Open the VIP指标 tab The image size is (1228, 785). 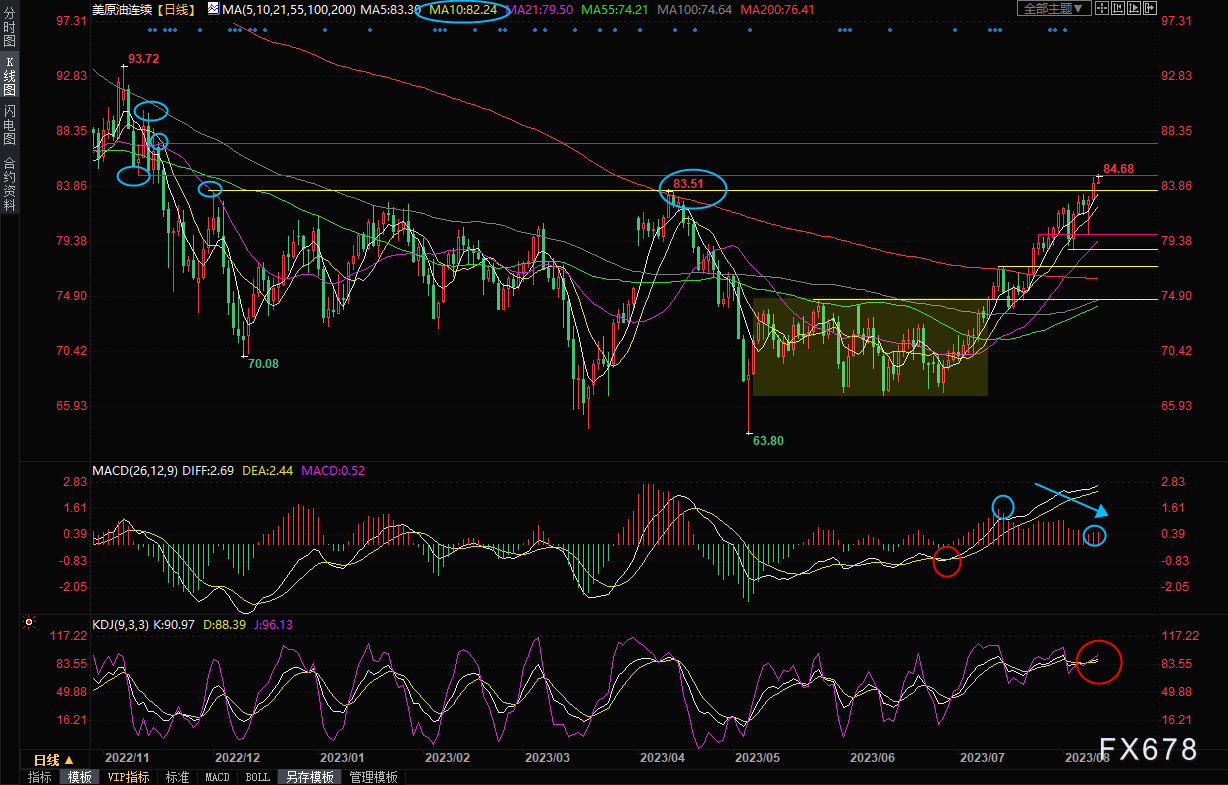pyautogui.click(x=128, y=777)
